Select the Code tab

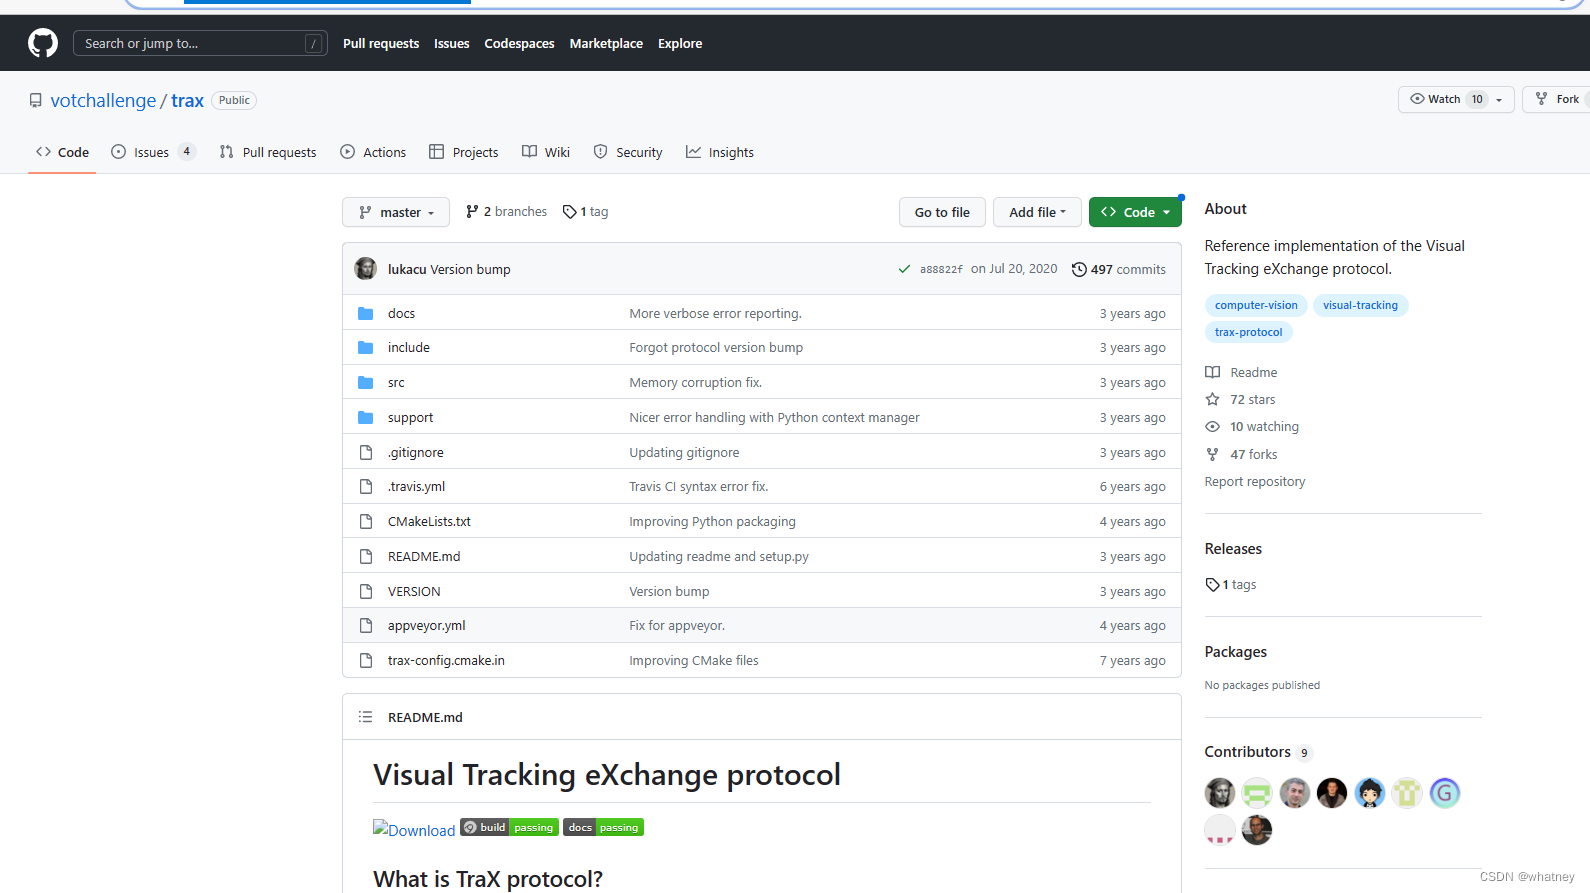[62, 152]
